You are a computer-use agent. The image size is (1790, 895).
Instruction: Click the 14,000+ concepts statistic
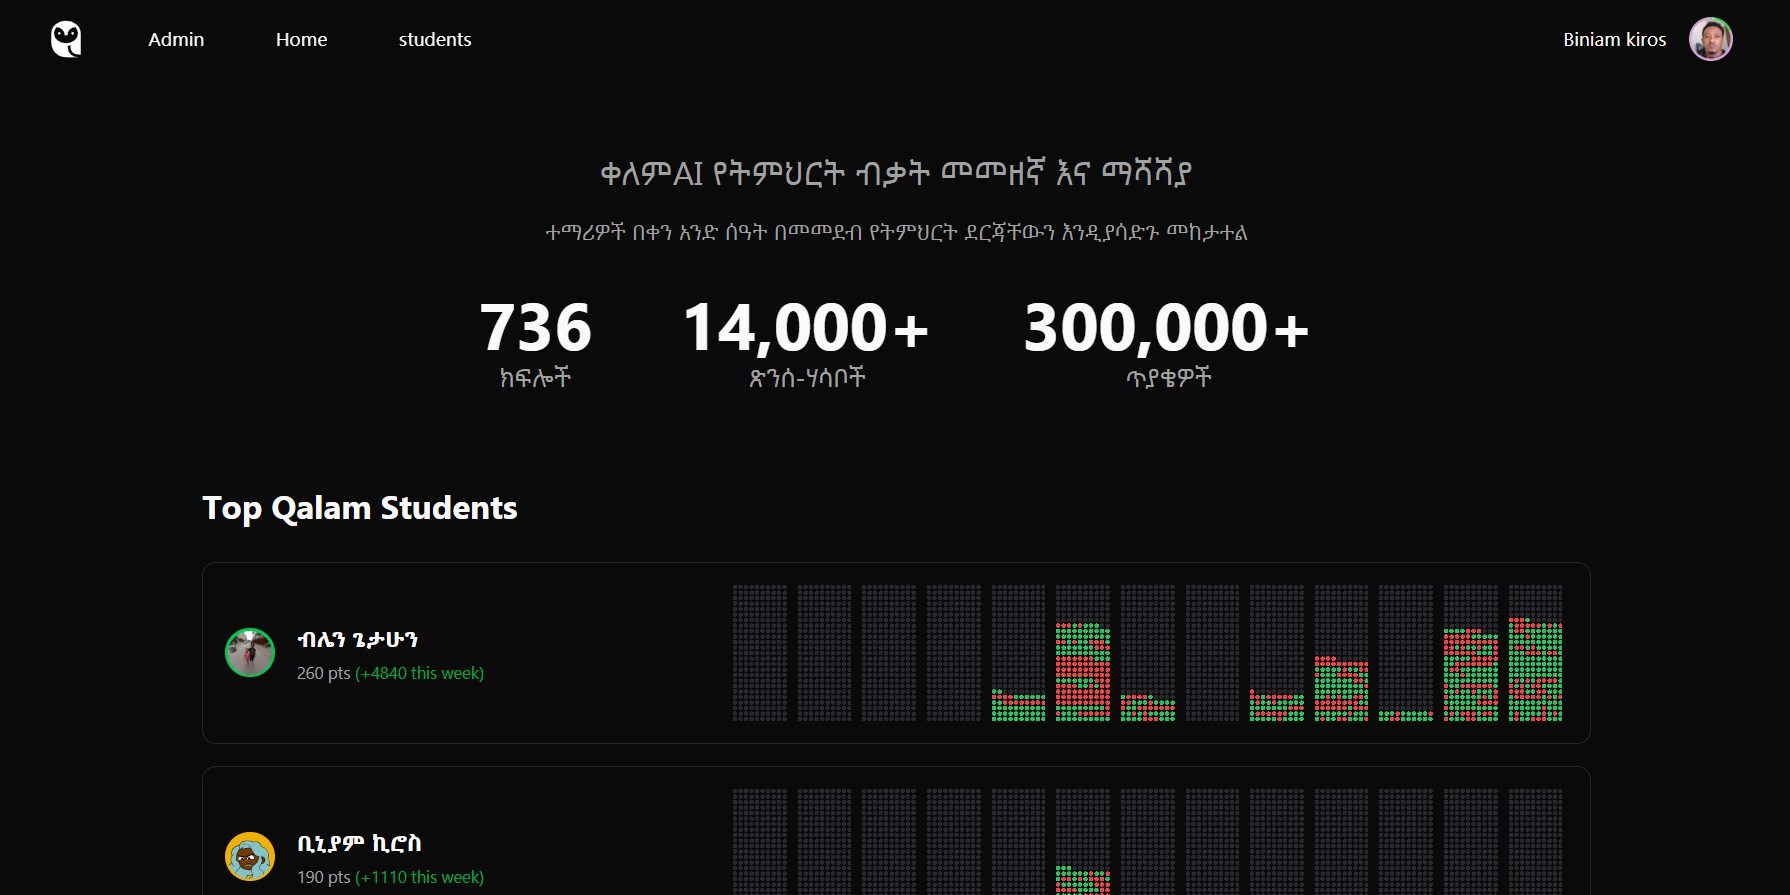pyautogui.click(x=806, y=328)
